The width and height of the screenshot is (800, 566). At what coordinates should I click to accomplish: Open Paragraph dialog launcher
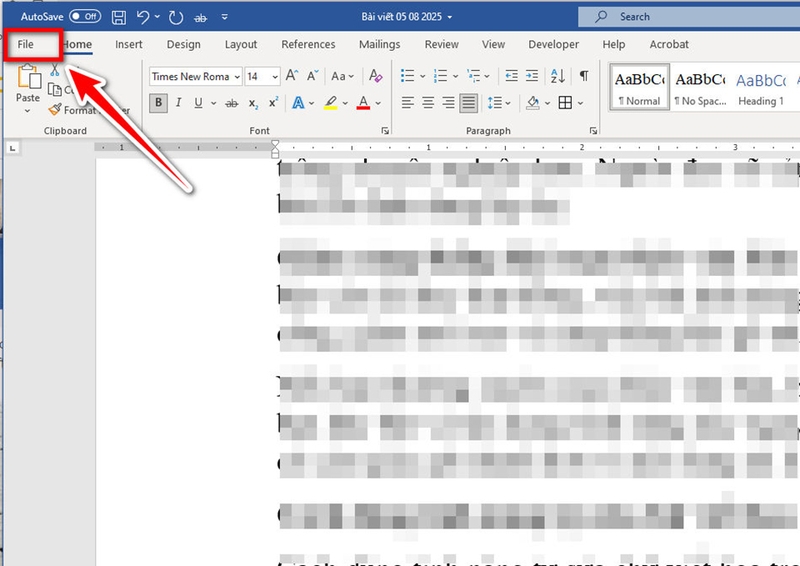593,131
